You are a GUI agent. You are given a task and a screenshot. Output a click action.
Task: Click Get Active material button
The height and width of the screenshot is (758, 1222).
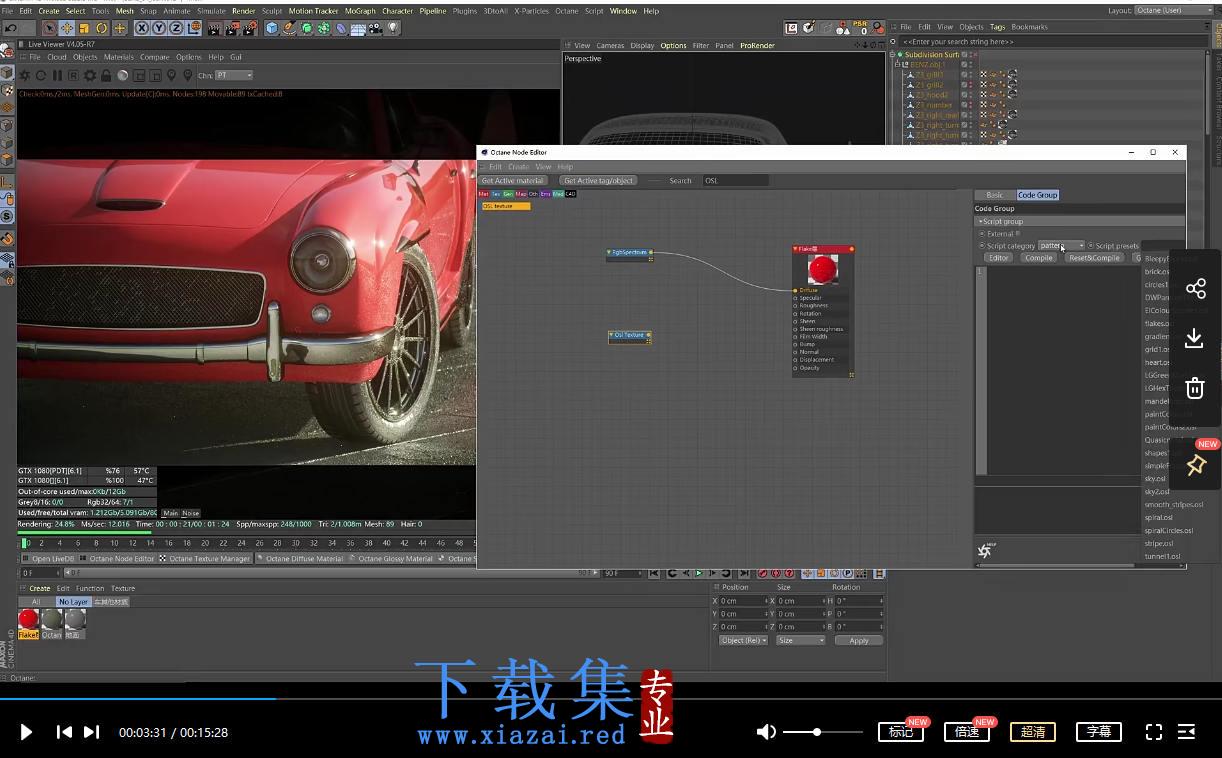[513, 181]
